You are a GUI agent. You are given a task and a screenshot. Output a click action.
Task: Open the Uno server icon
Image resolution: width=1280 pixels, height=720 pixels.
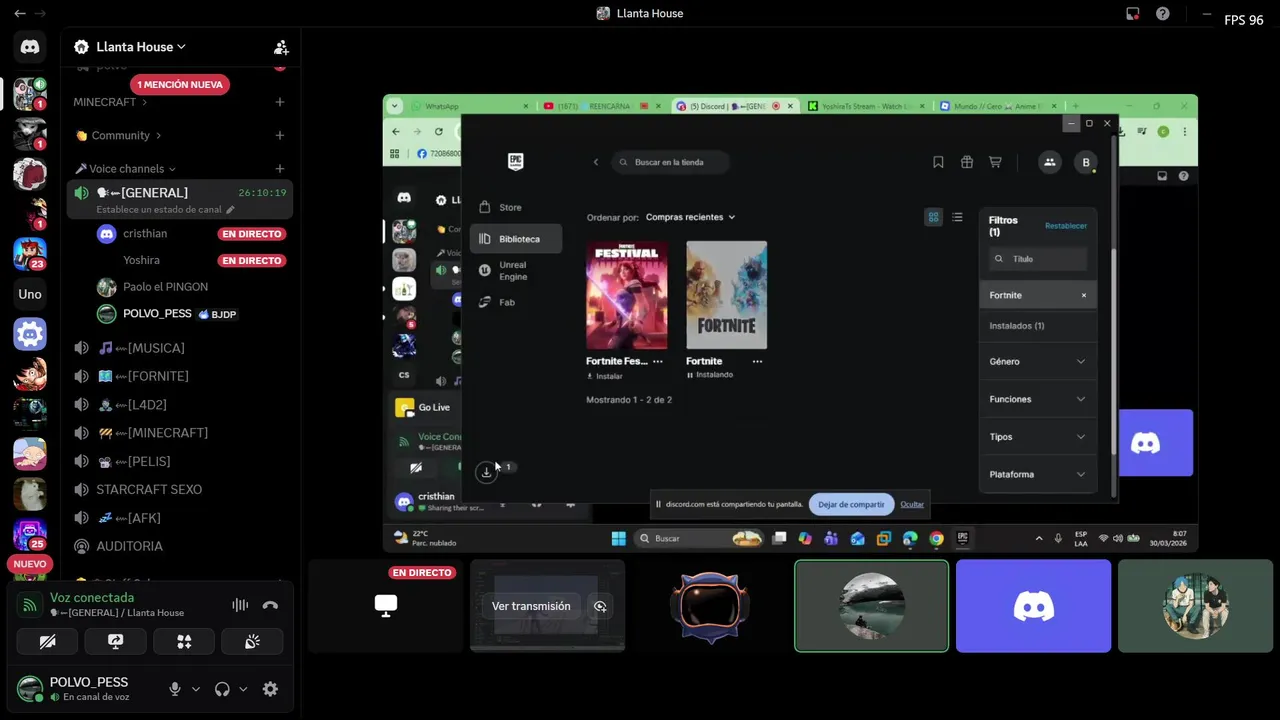point(30,294)
